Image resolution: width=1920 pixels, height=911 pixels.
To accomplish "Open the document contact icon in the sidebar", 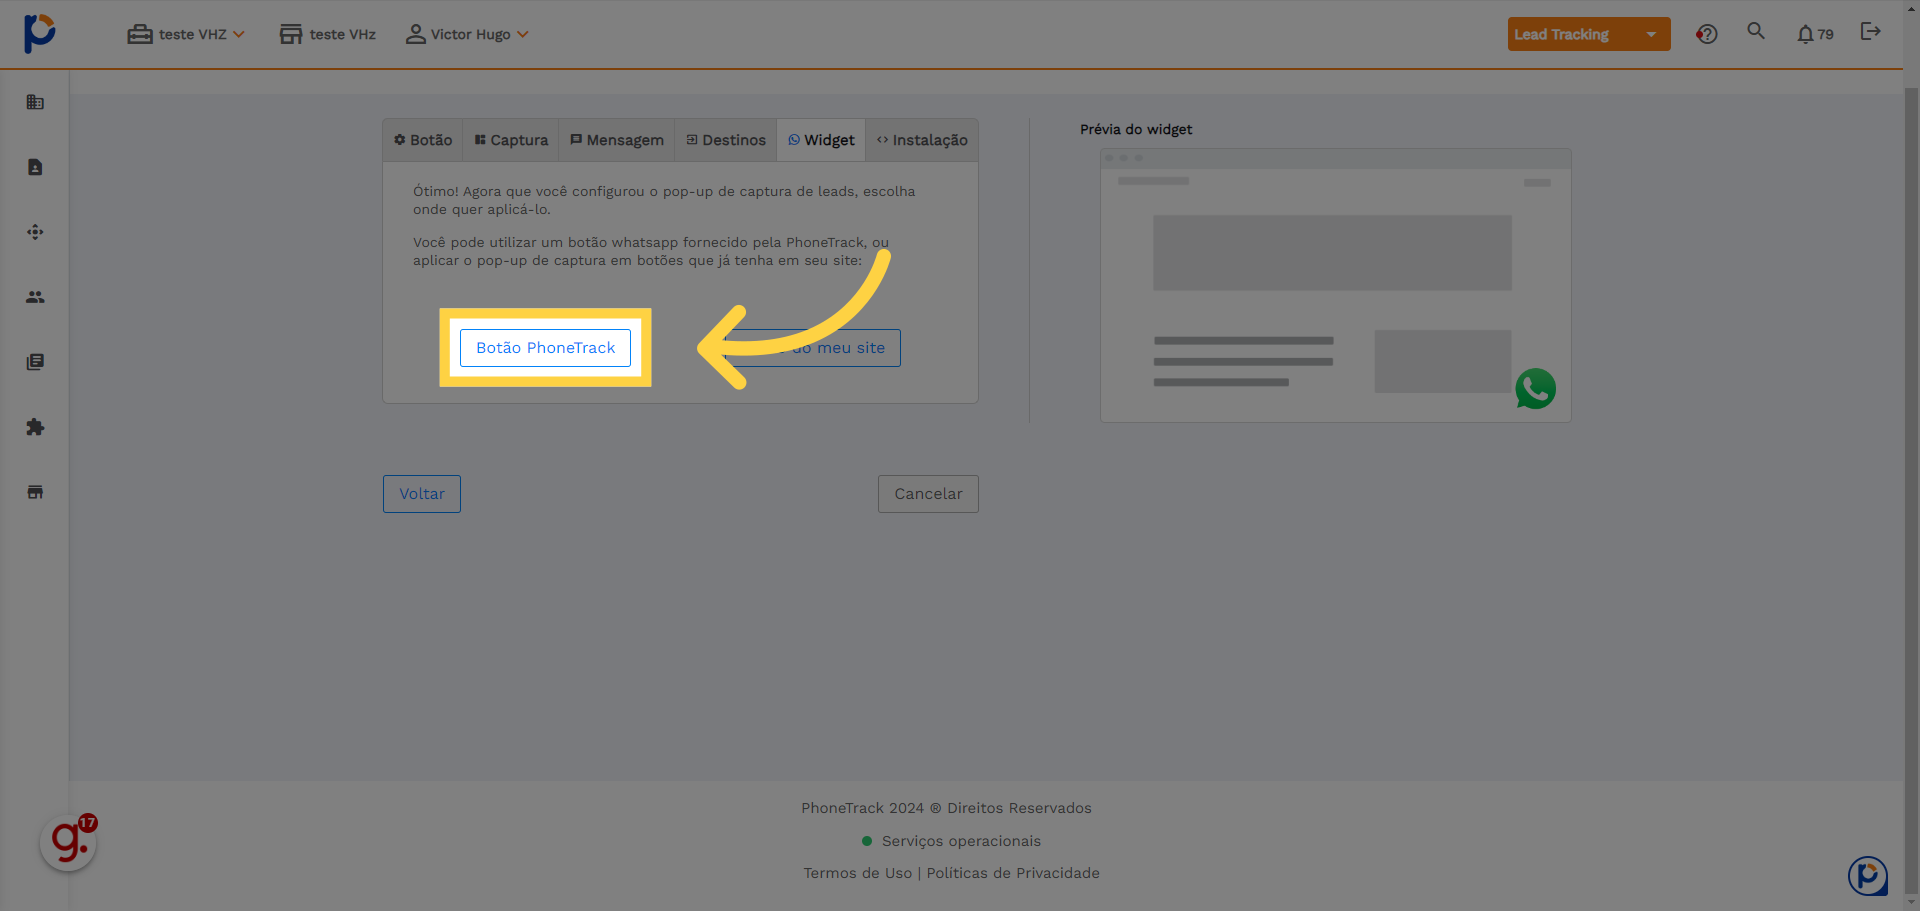I will [x=35, y=167].
